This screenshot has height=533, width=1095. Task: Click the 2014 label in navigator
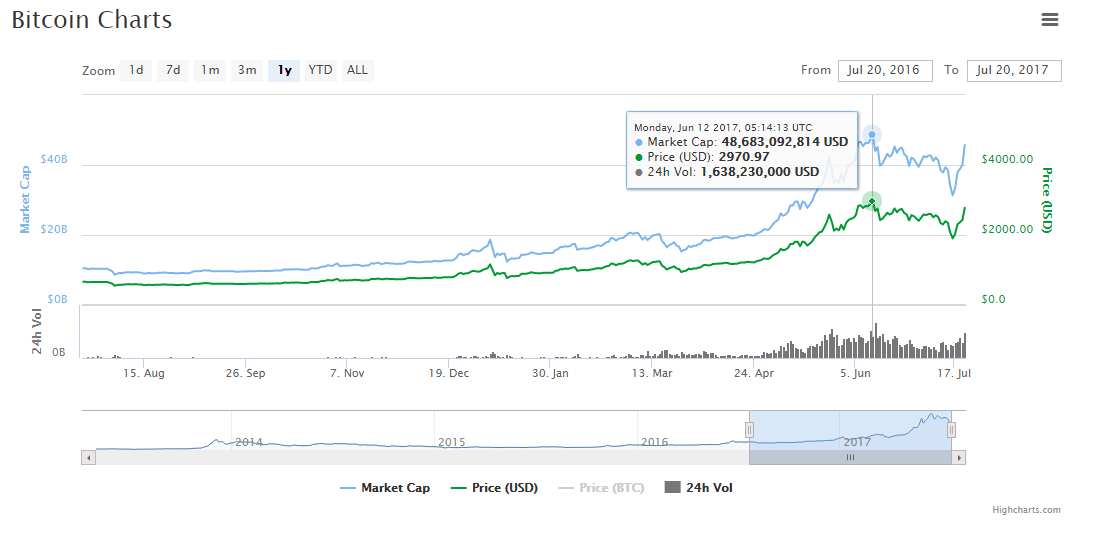click(249, 442)
